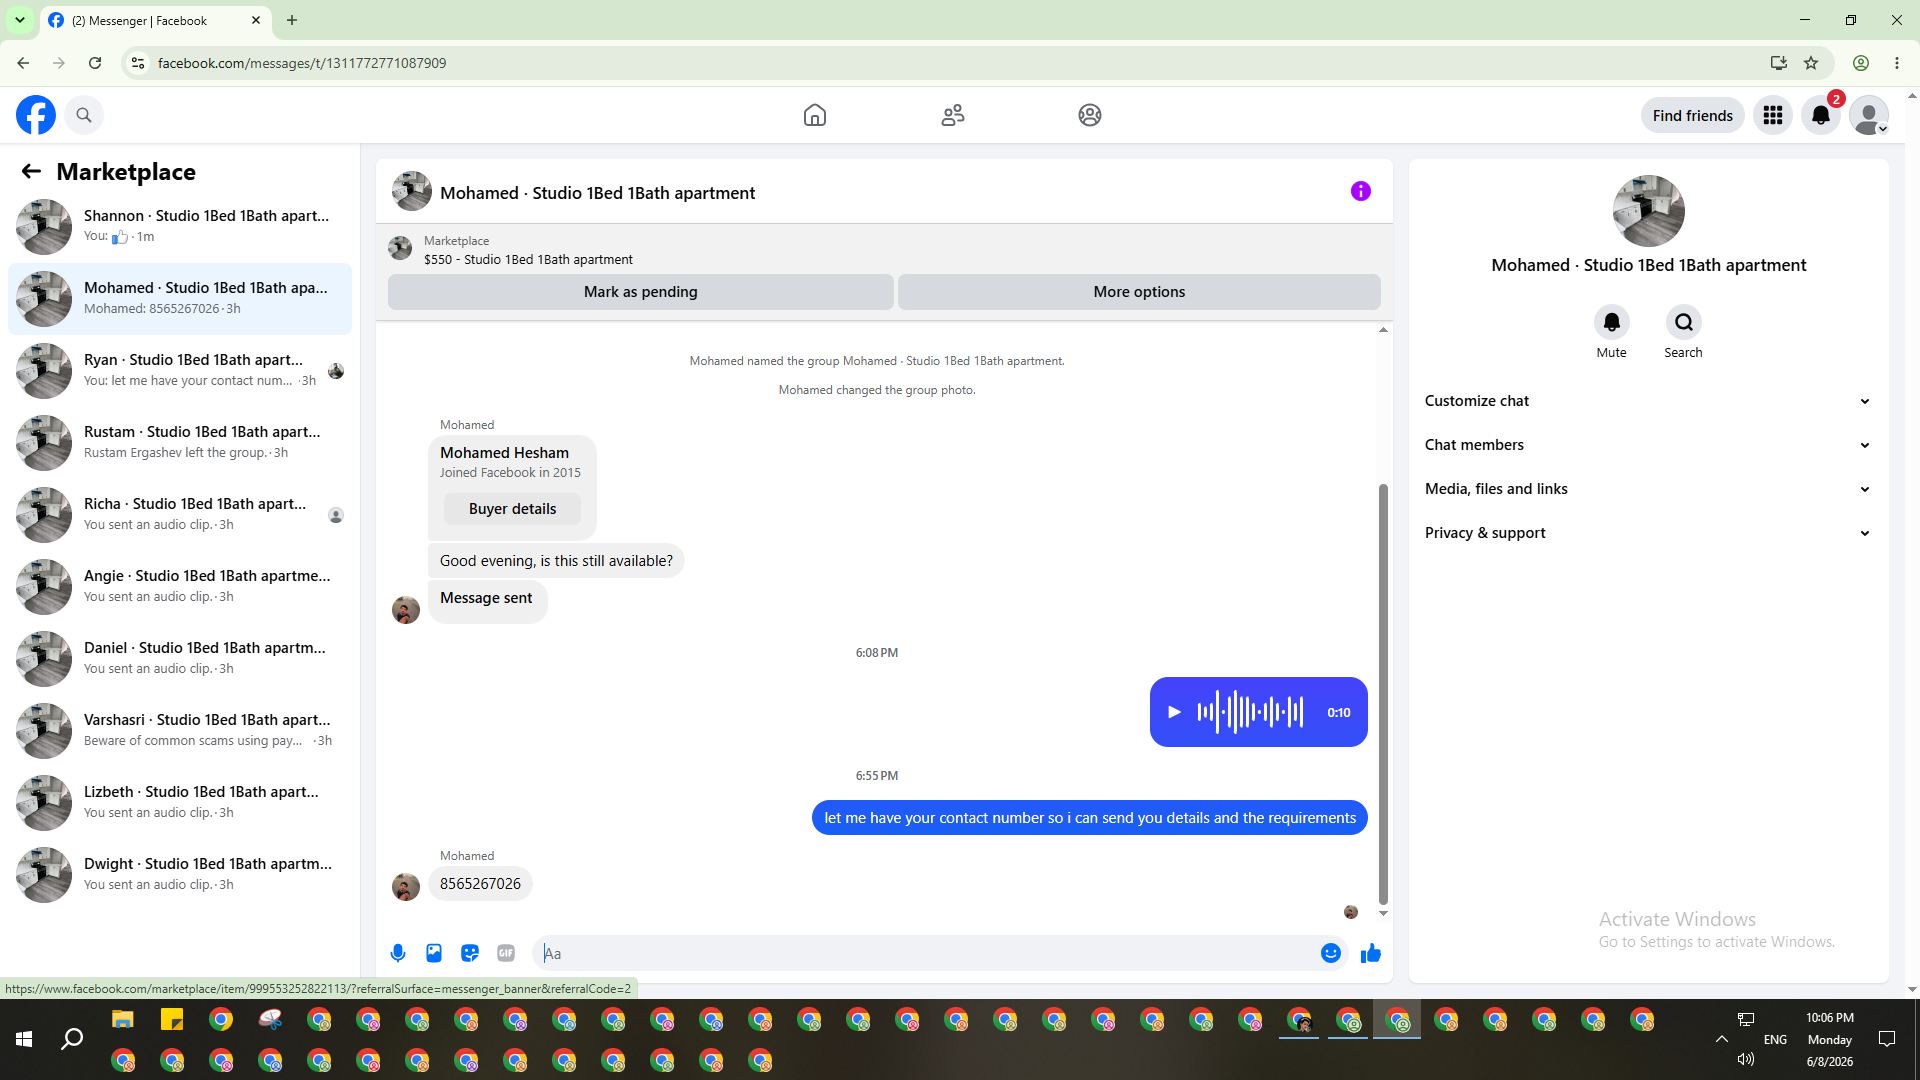Image resolution: width=1920 pixels, height=1080 pixels.
Task: Click the chat header group photo
Action: point(412,191)
